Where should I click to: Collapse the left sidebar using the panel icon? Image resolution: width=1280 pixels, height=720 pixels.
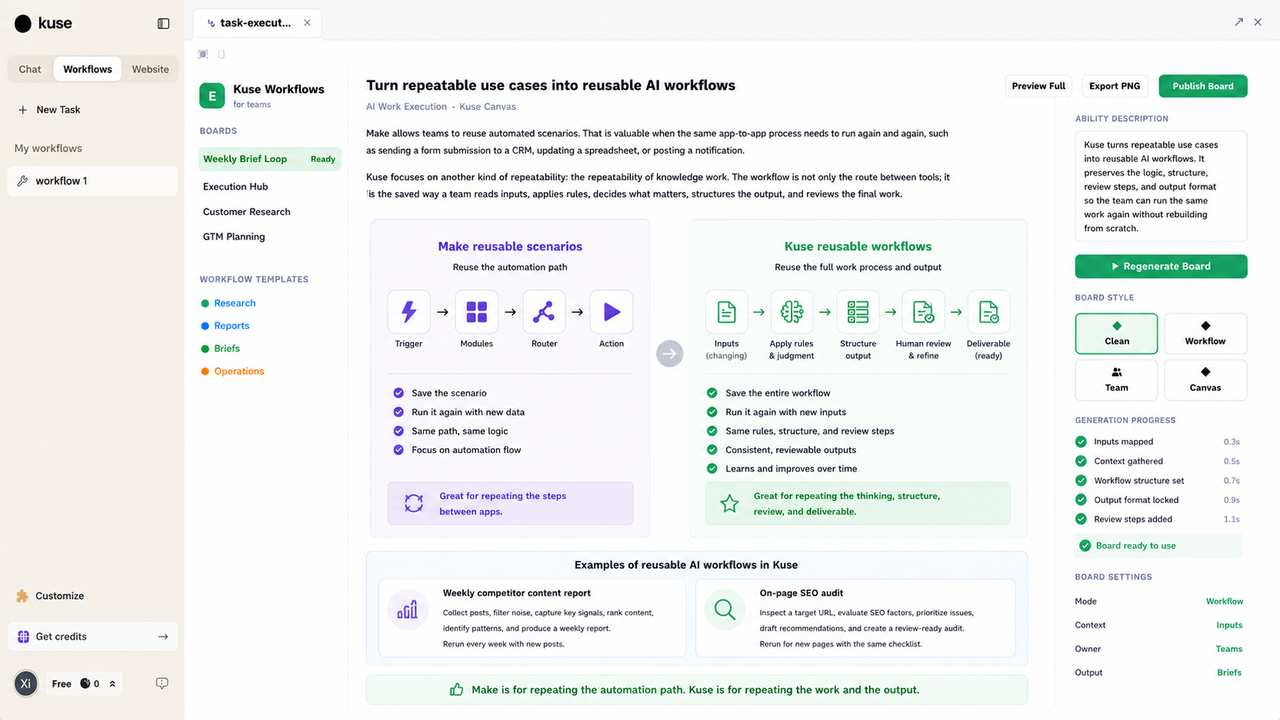pyautogui.click(x=164, y=23)
